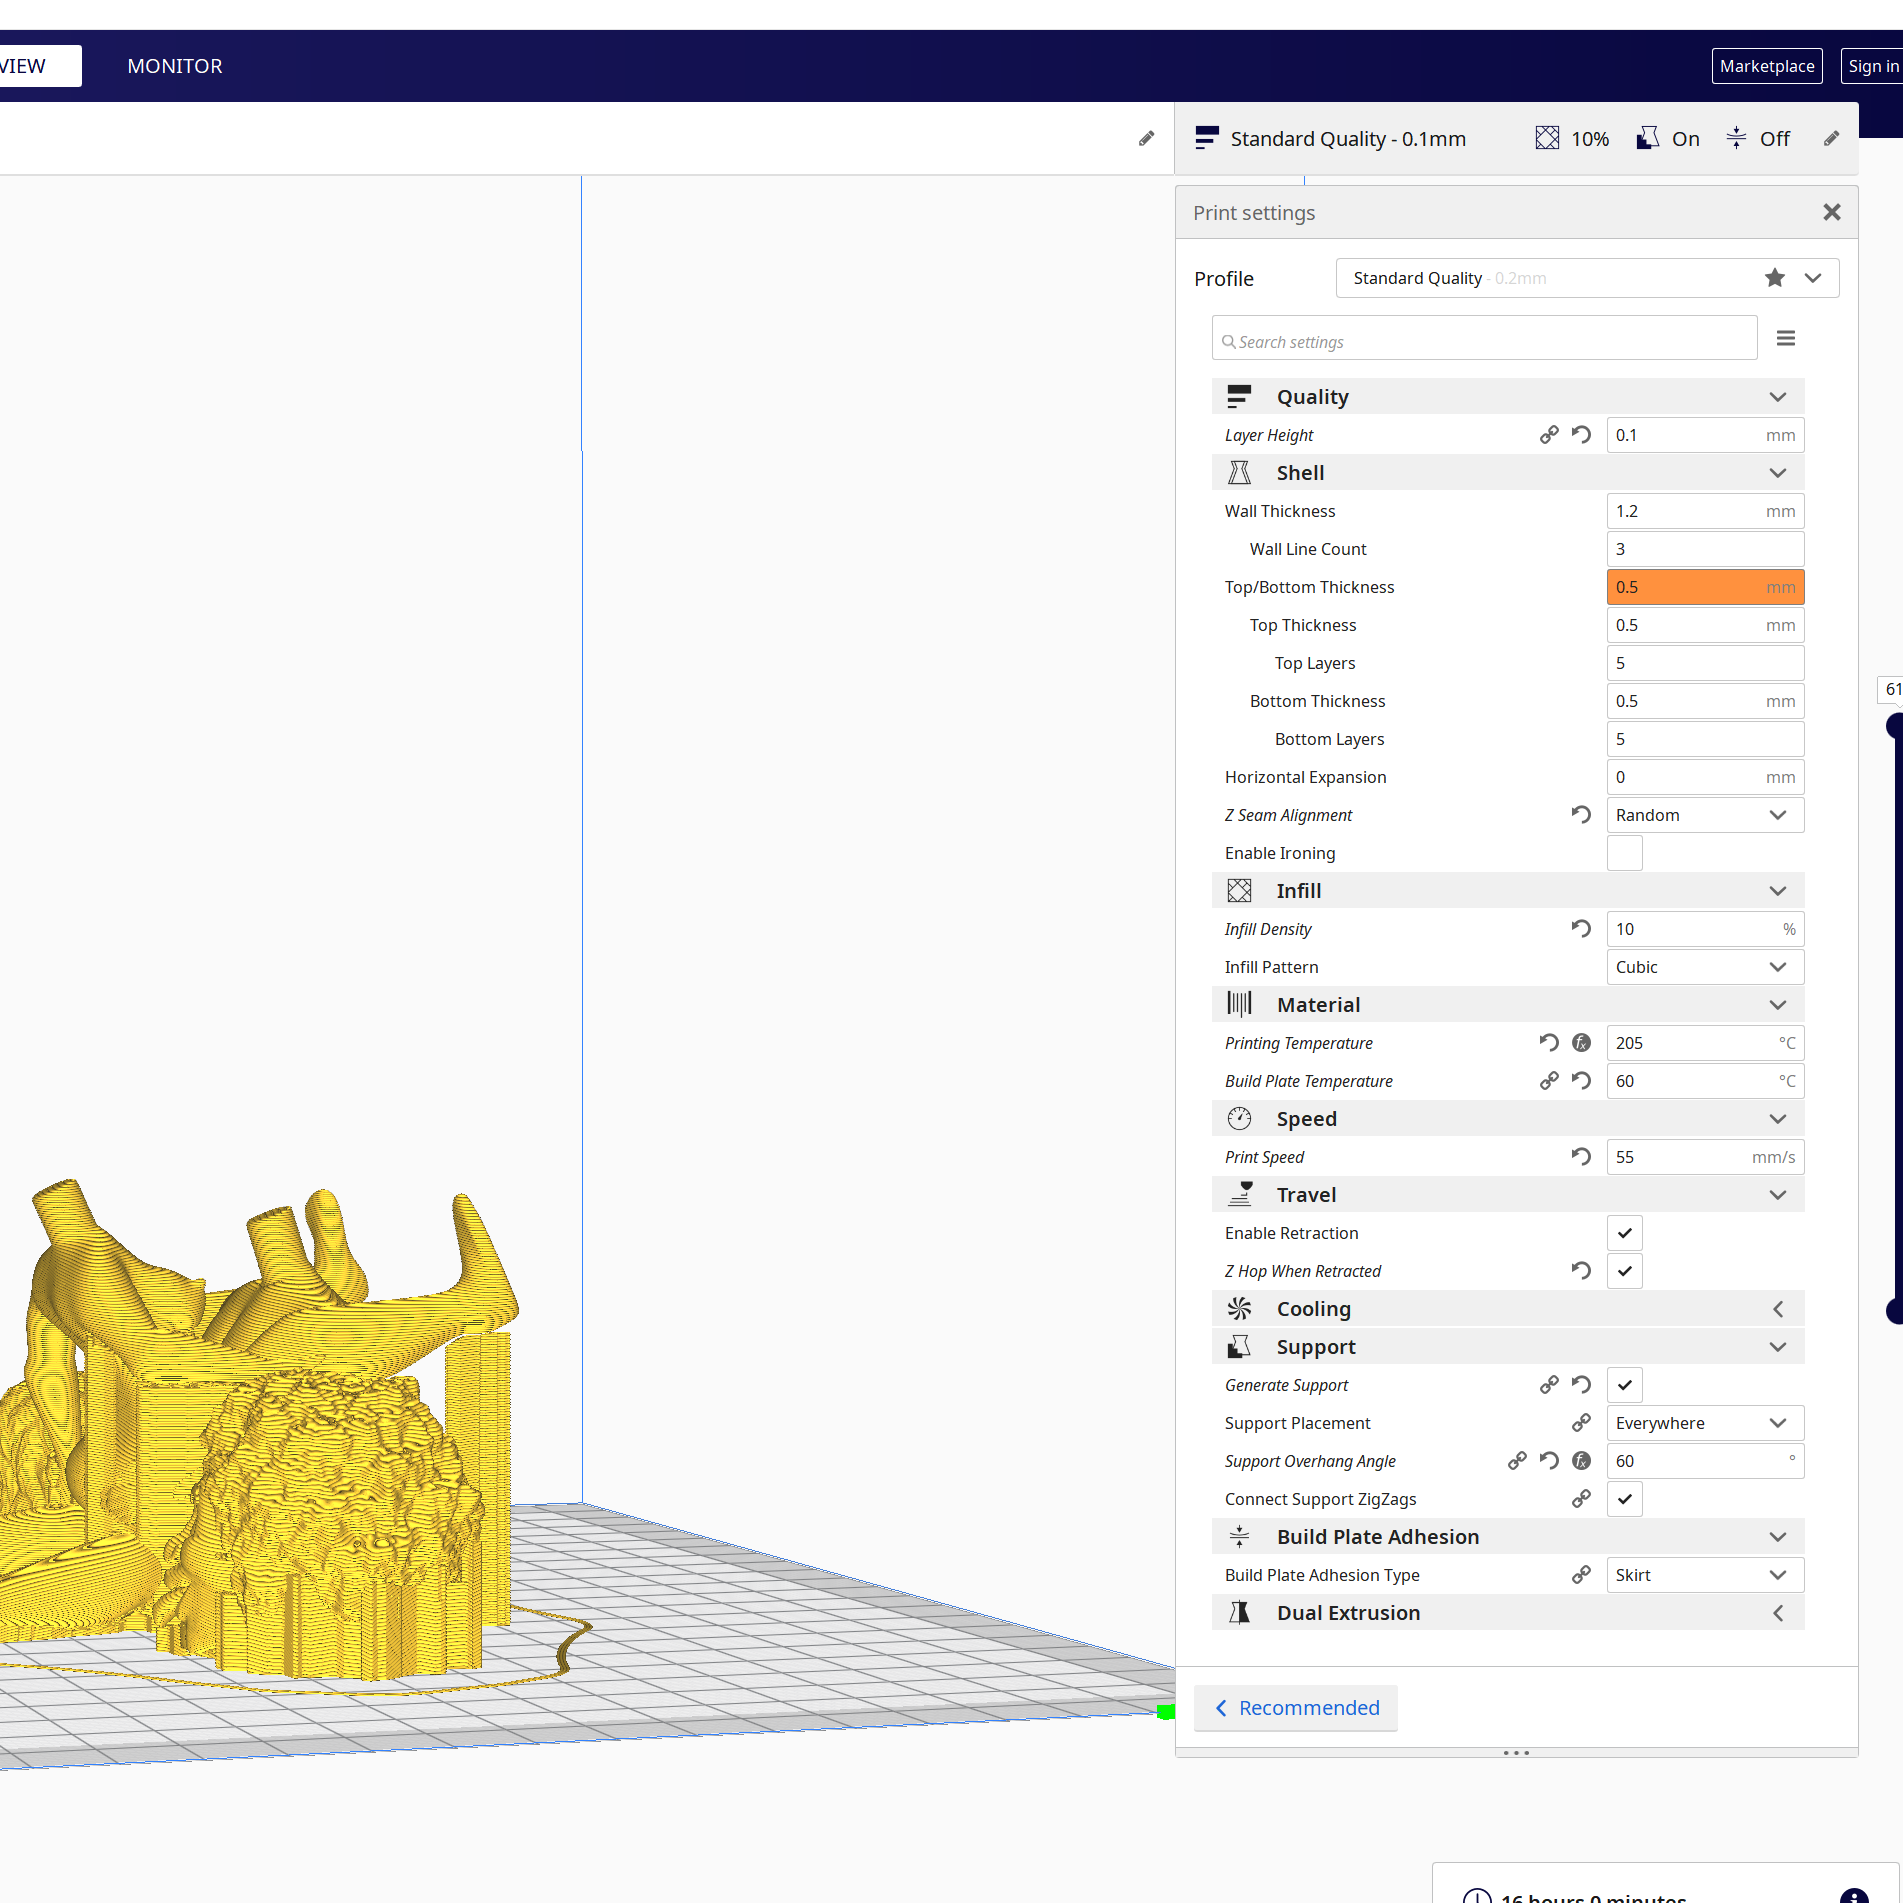The image size is (1903, 1903).
Task: Open the settings visibility hamburger menu
Action: pyautogui.click(x=1785, y=339)
